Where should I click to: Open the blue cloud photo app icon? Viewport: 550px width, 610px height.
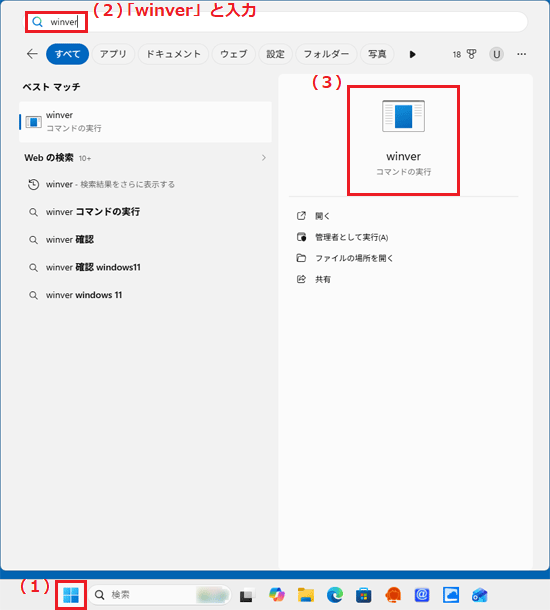coord(451,595)
